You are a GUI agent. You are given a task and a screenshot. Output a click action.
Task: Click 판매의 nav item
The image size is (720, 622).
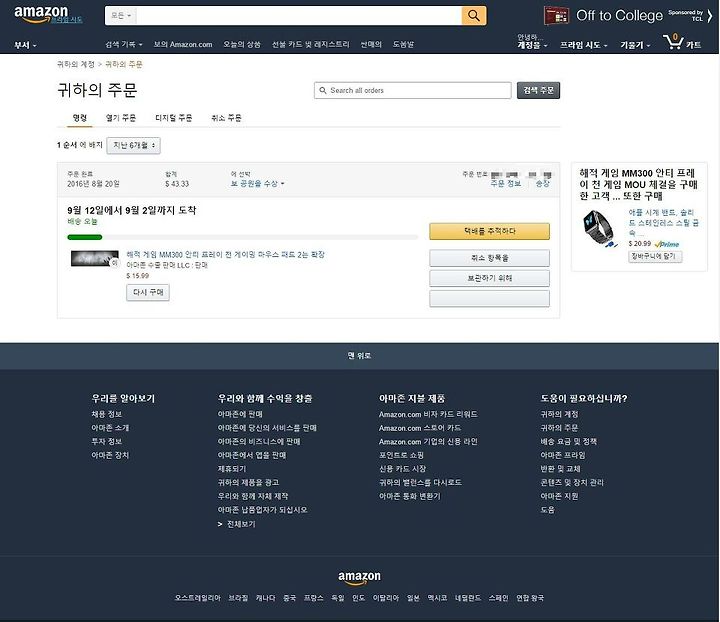click(371, 45)
